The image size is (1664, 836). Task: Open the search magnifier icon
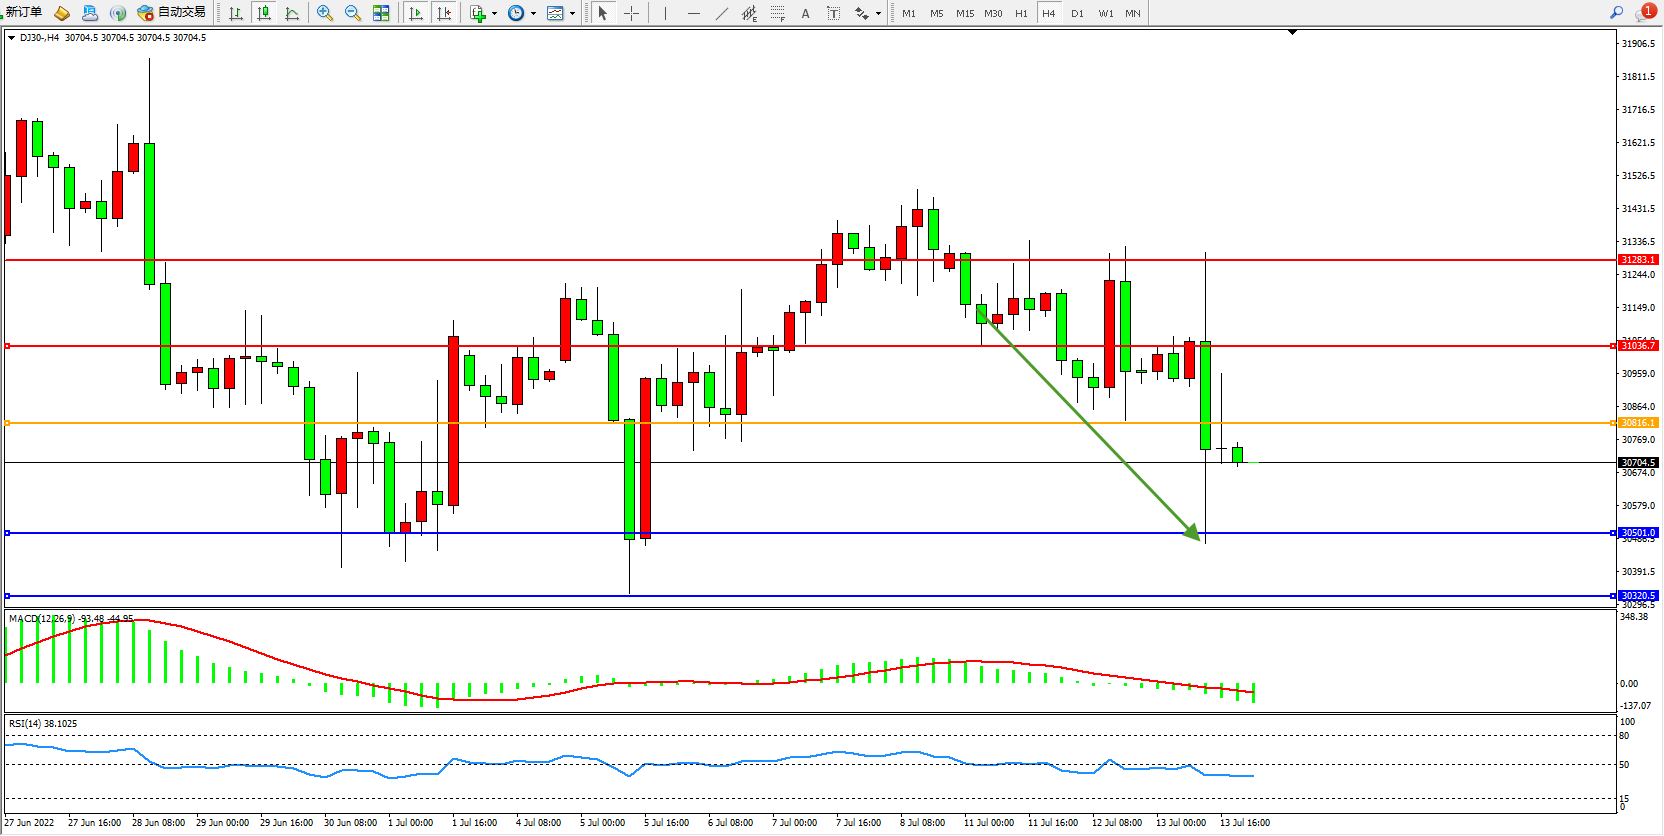[x=1616, y=12]
